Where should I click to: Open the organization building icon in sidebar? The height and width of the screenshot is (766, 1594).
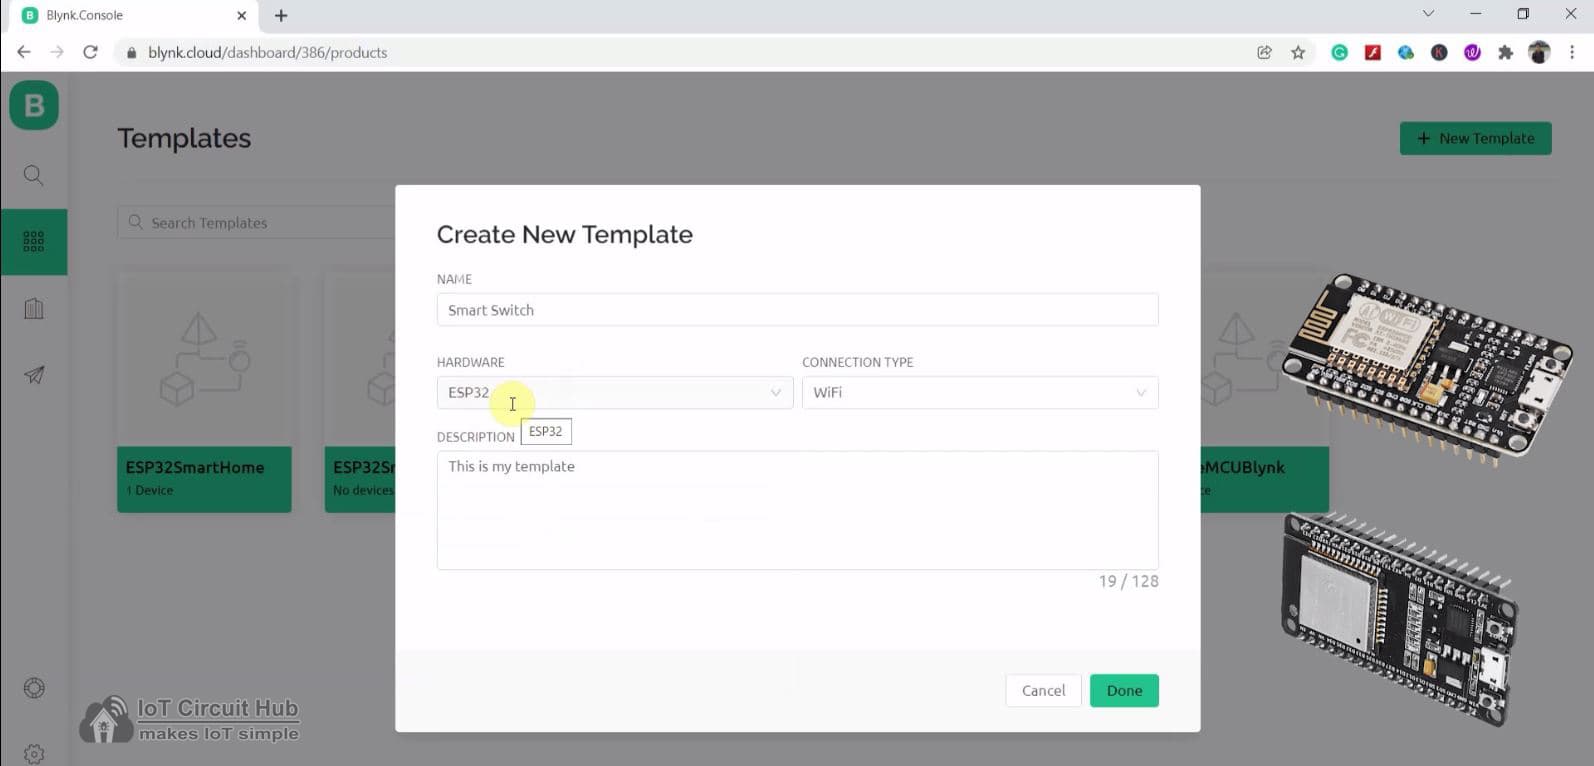point(34,309)
